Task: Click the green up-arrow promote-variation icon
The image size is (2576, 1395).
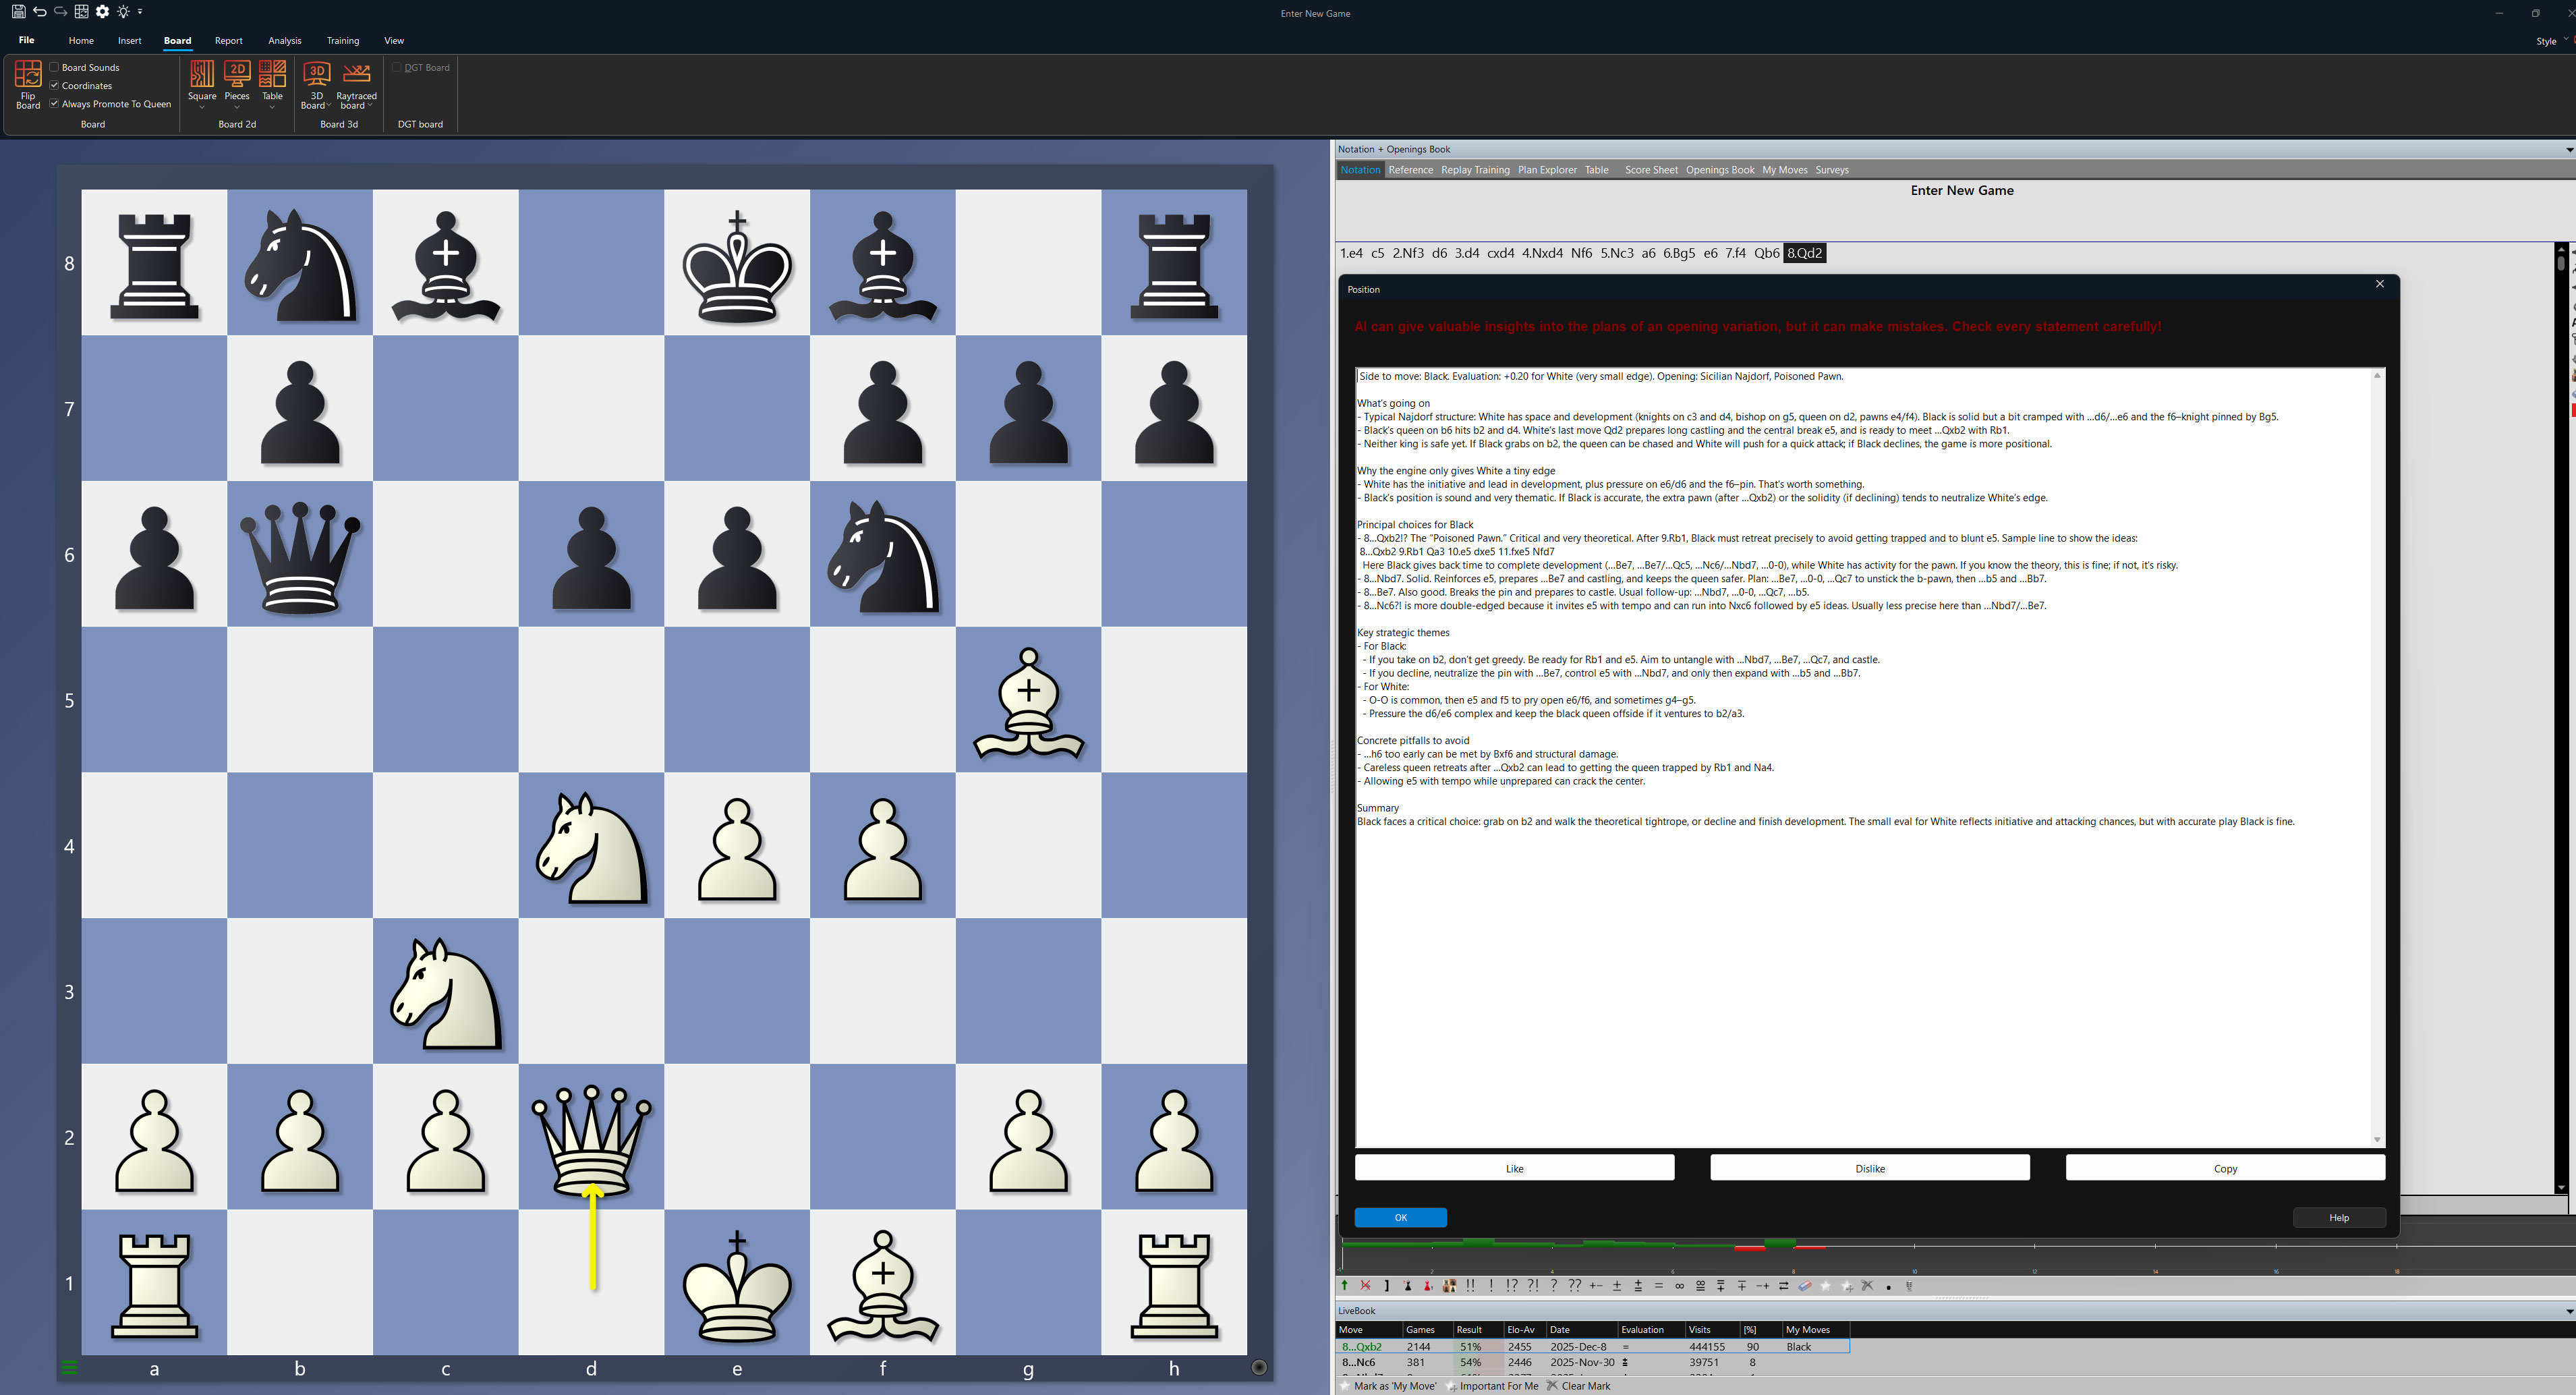Action: (1345, 1286)
